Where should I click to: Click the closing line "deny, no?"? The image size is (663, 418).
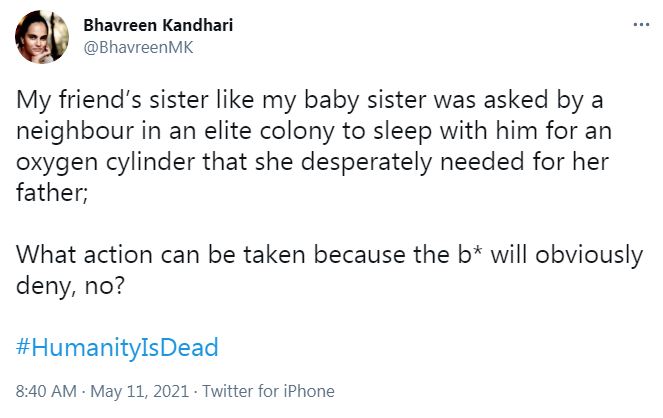[71, 287]
